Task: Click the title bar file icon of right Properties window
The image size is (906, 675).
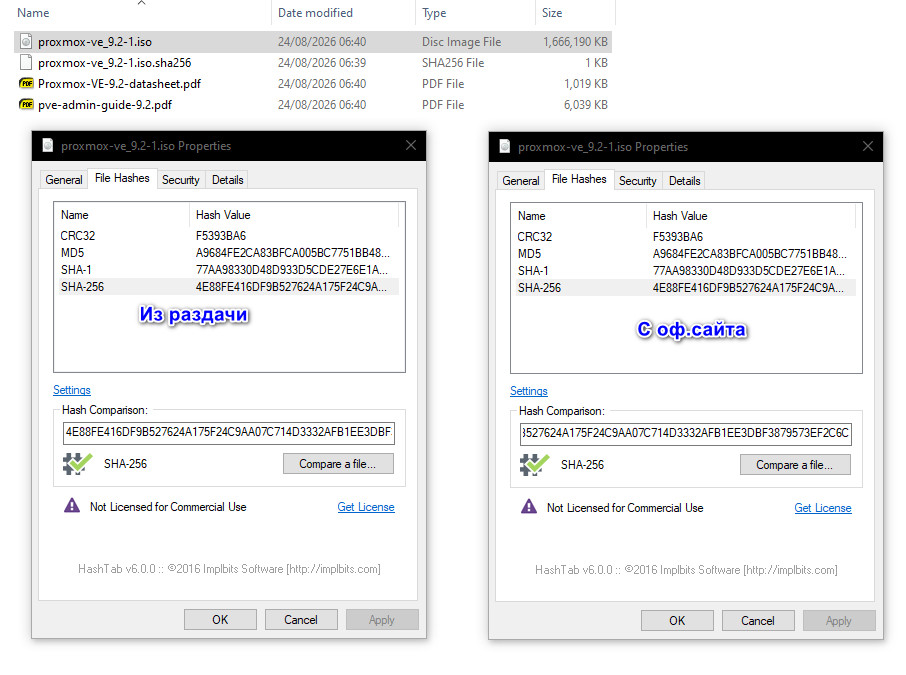Action: click(x=505, y=147)
